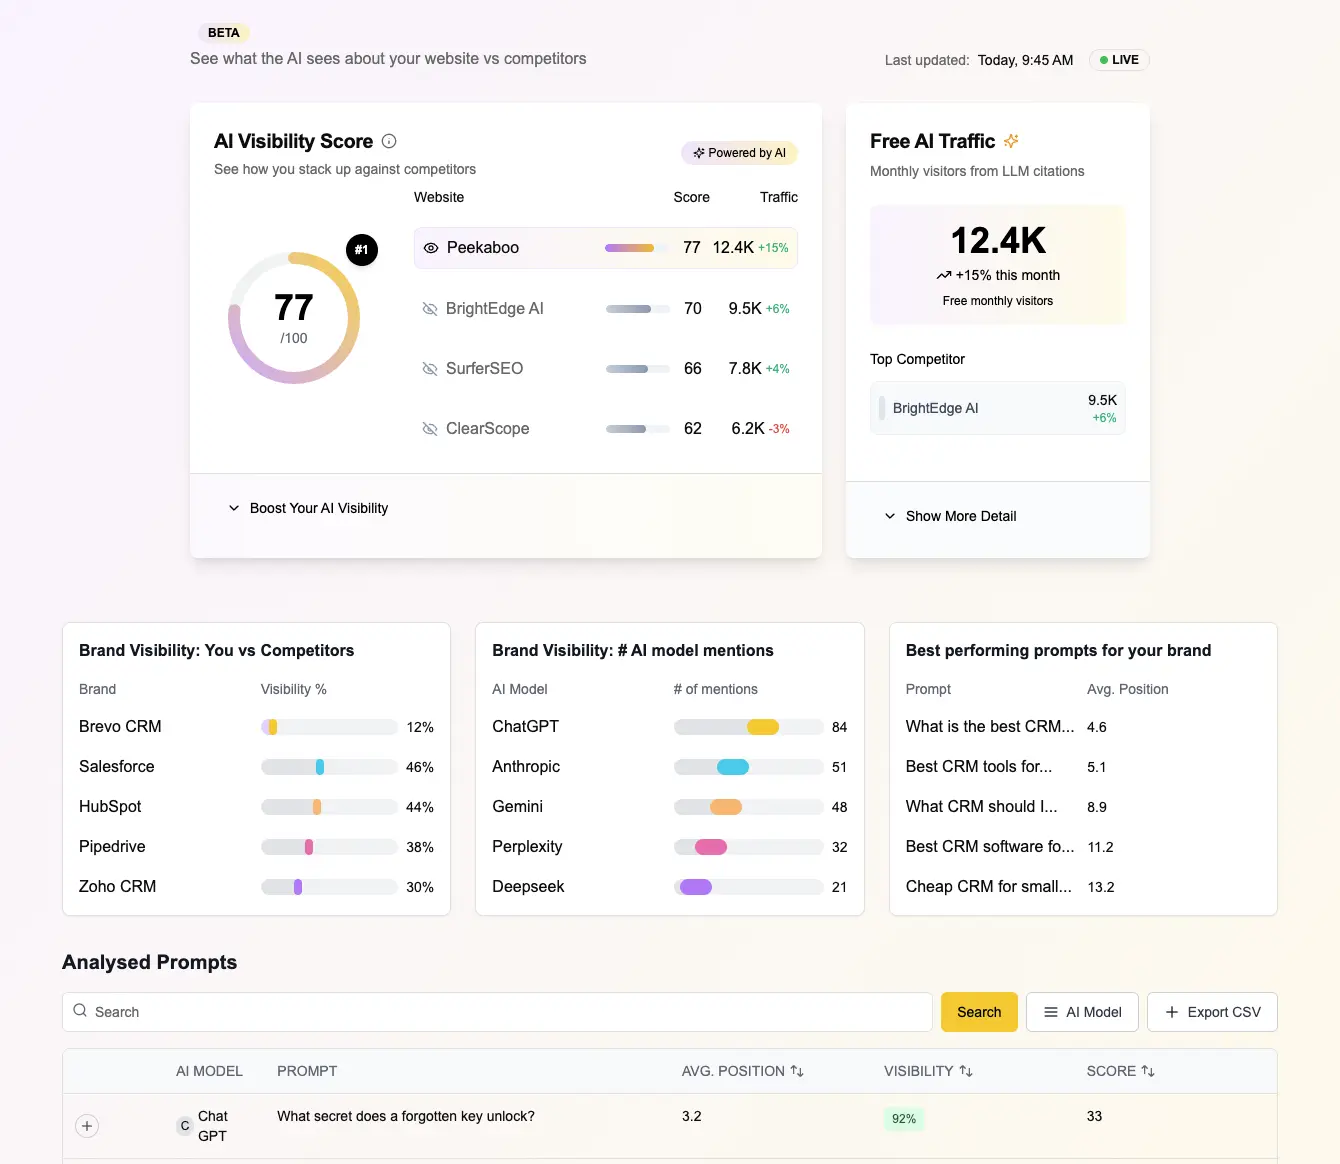Click the Salesforce visibility bar

point(329,767)
